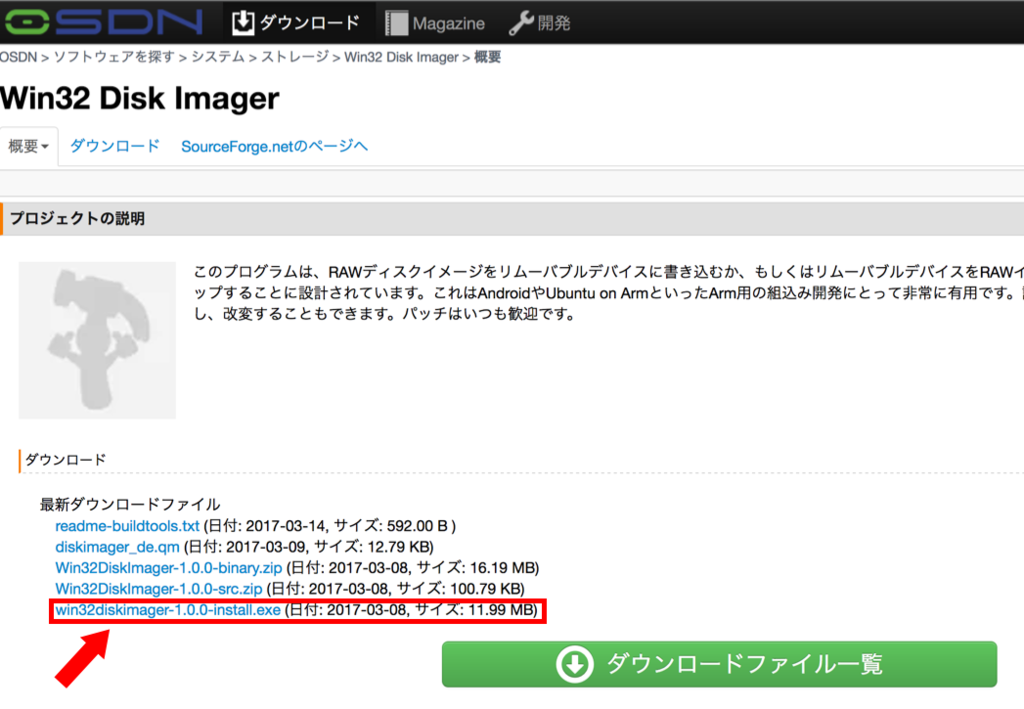Screen dimensions: 1024x709
Task: Click the プロジェクトの説明 section header
Action: coord(77,219)
